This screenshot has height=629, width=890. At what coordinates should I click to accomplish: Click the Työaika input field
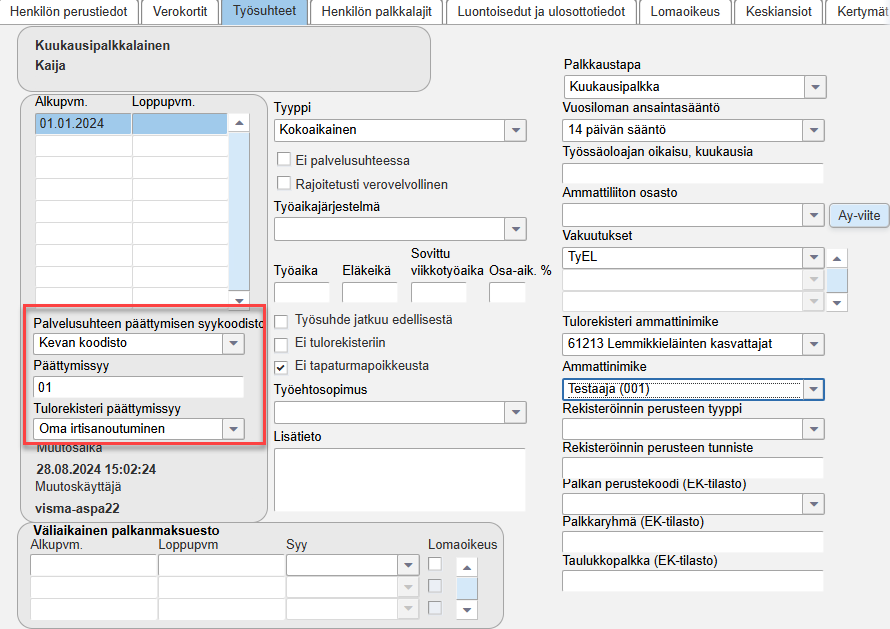pos(301,292)
